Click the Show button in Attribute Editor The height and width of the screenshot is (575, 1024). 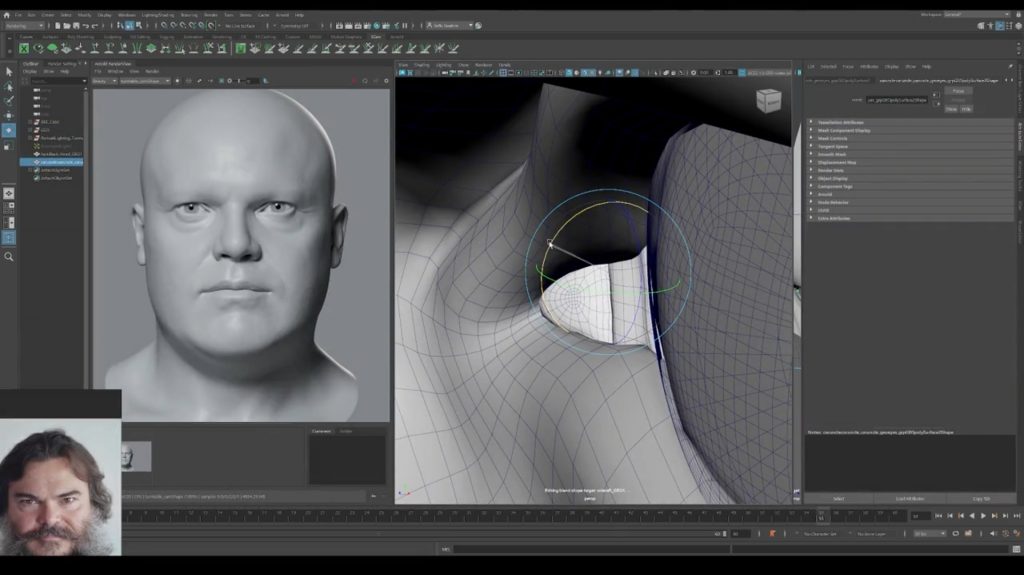point(952,109)
